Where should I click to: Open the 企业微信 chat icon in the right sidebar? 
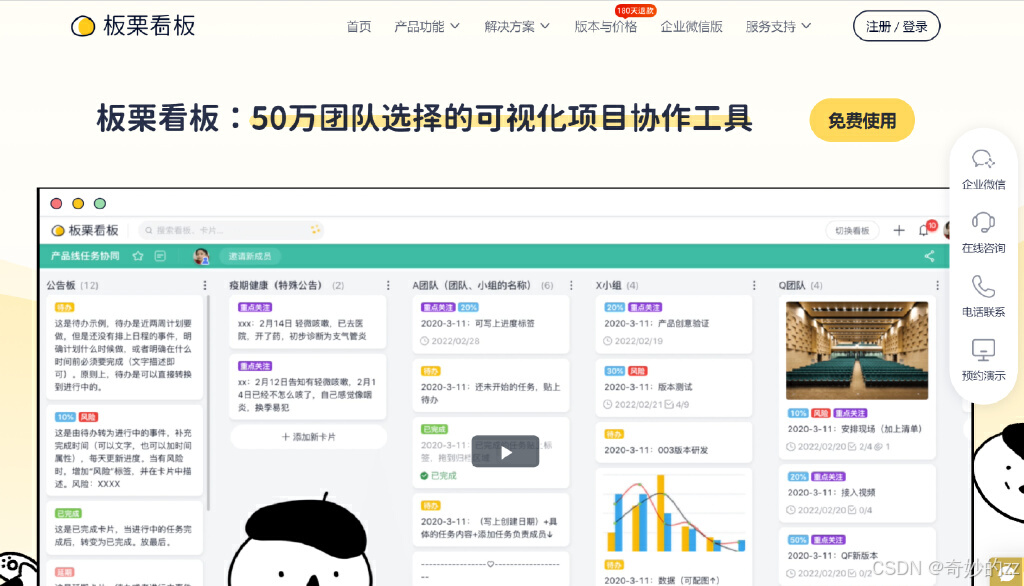(983, 158)
